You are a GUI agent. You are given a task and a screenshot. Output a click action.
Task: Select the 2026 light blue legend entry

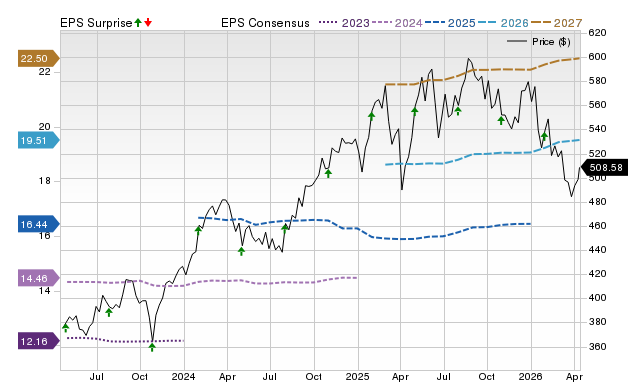pyautogui.click(x=503, y=23)
